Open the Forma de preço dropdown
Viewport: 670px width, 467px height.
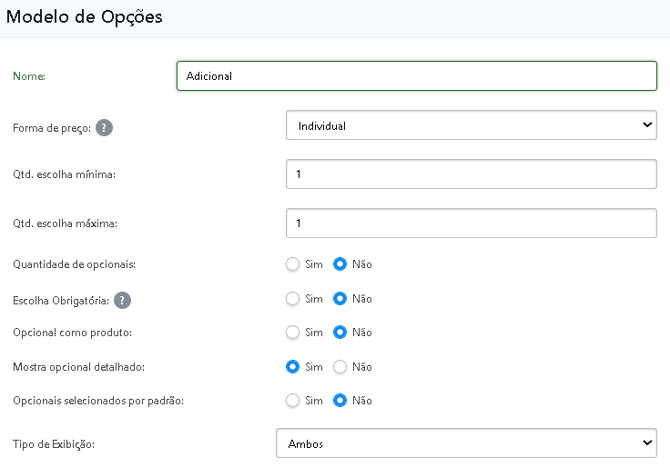point(470,126)
